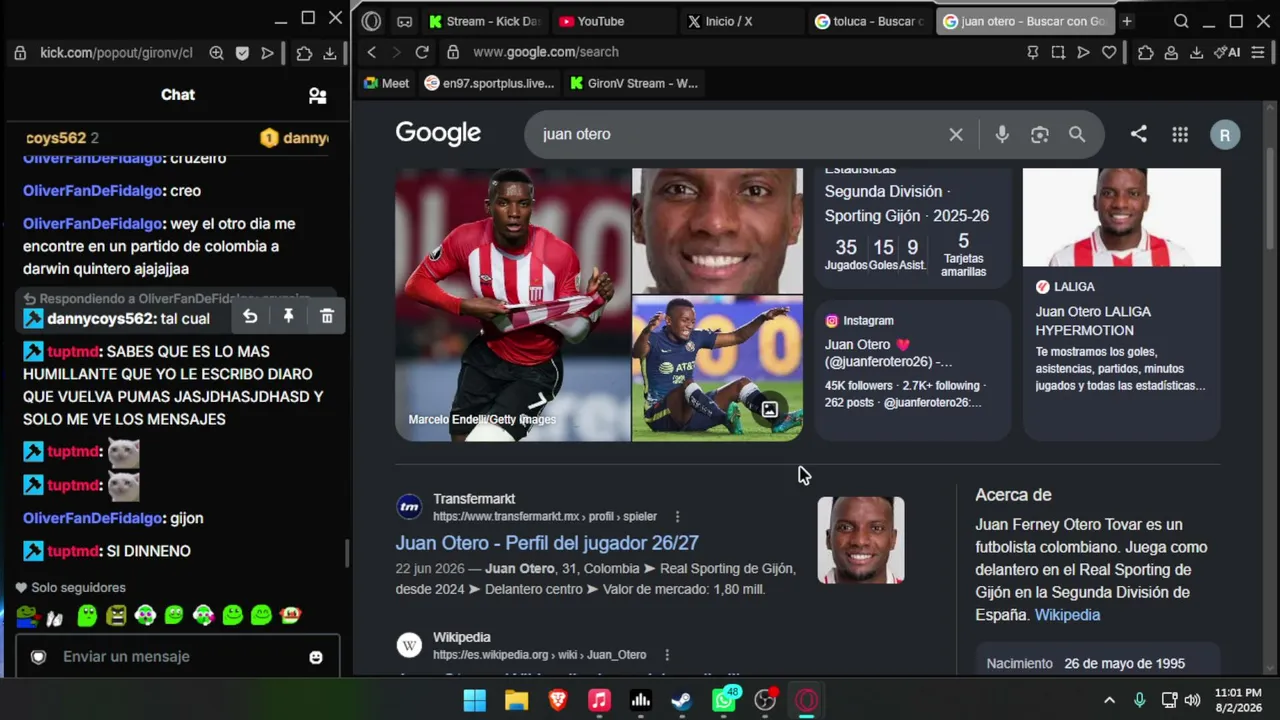Open WhatsApp from the taskbar

[x=724, y=700]
